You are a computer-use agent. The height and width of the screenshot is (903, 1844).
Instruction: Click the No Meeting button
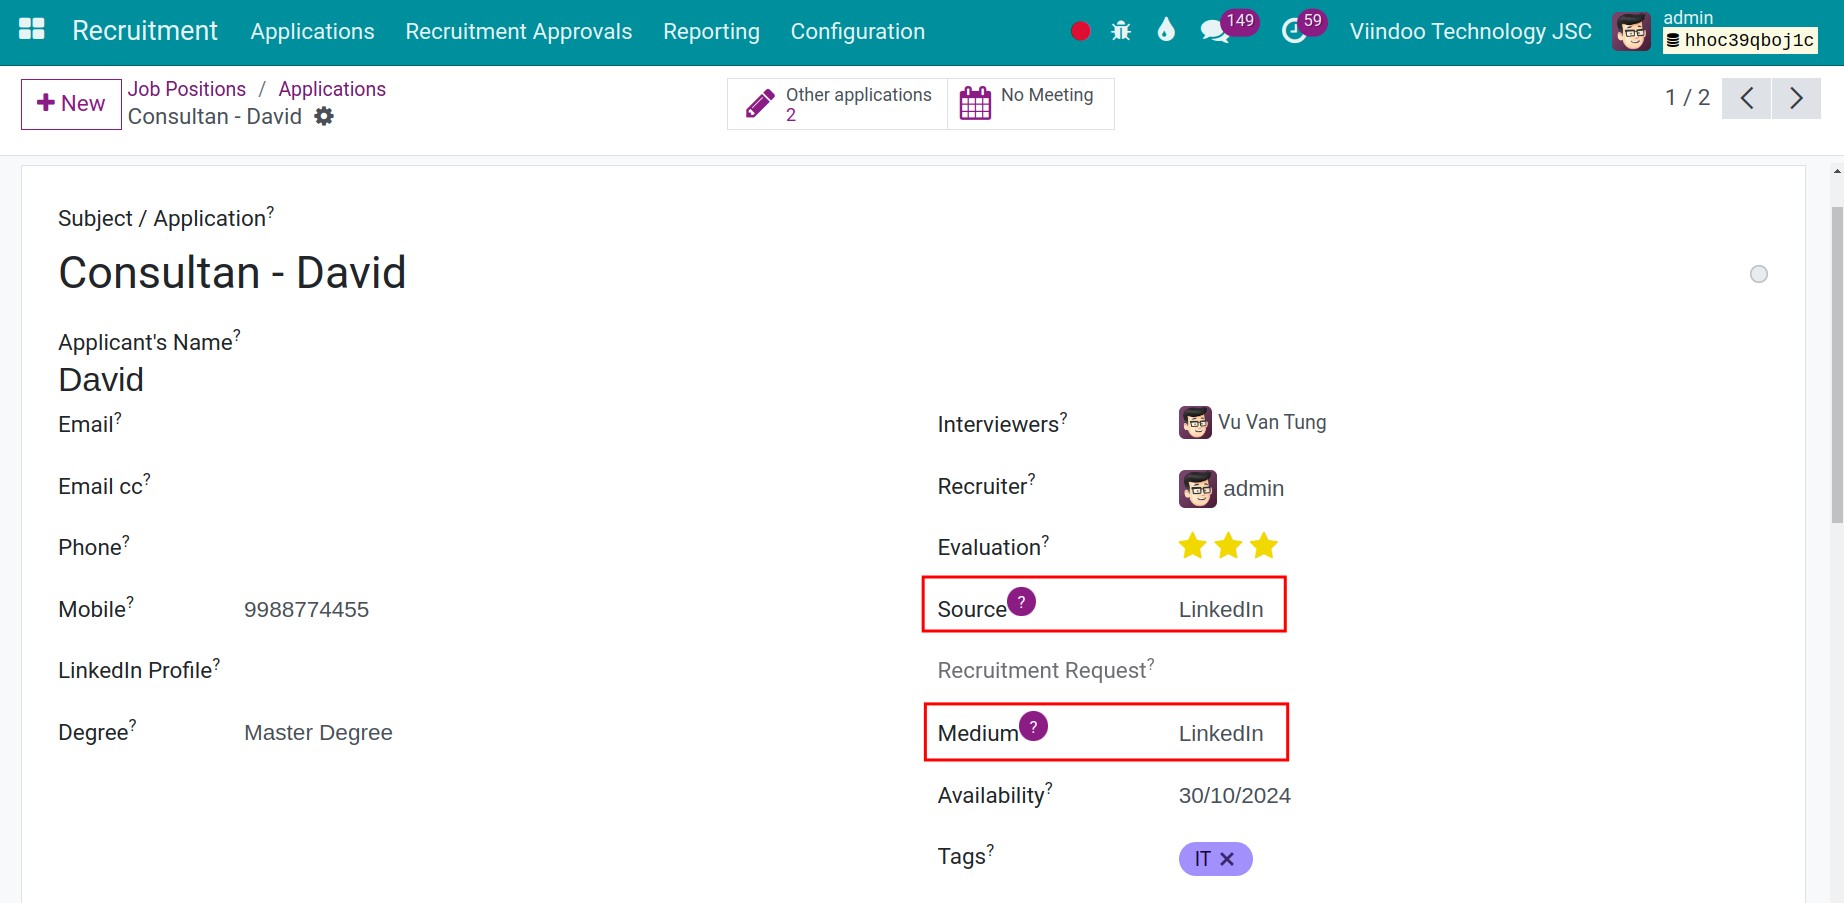click(1031, 104)
